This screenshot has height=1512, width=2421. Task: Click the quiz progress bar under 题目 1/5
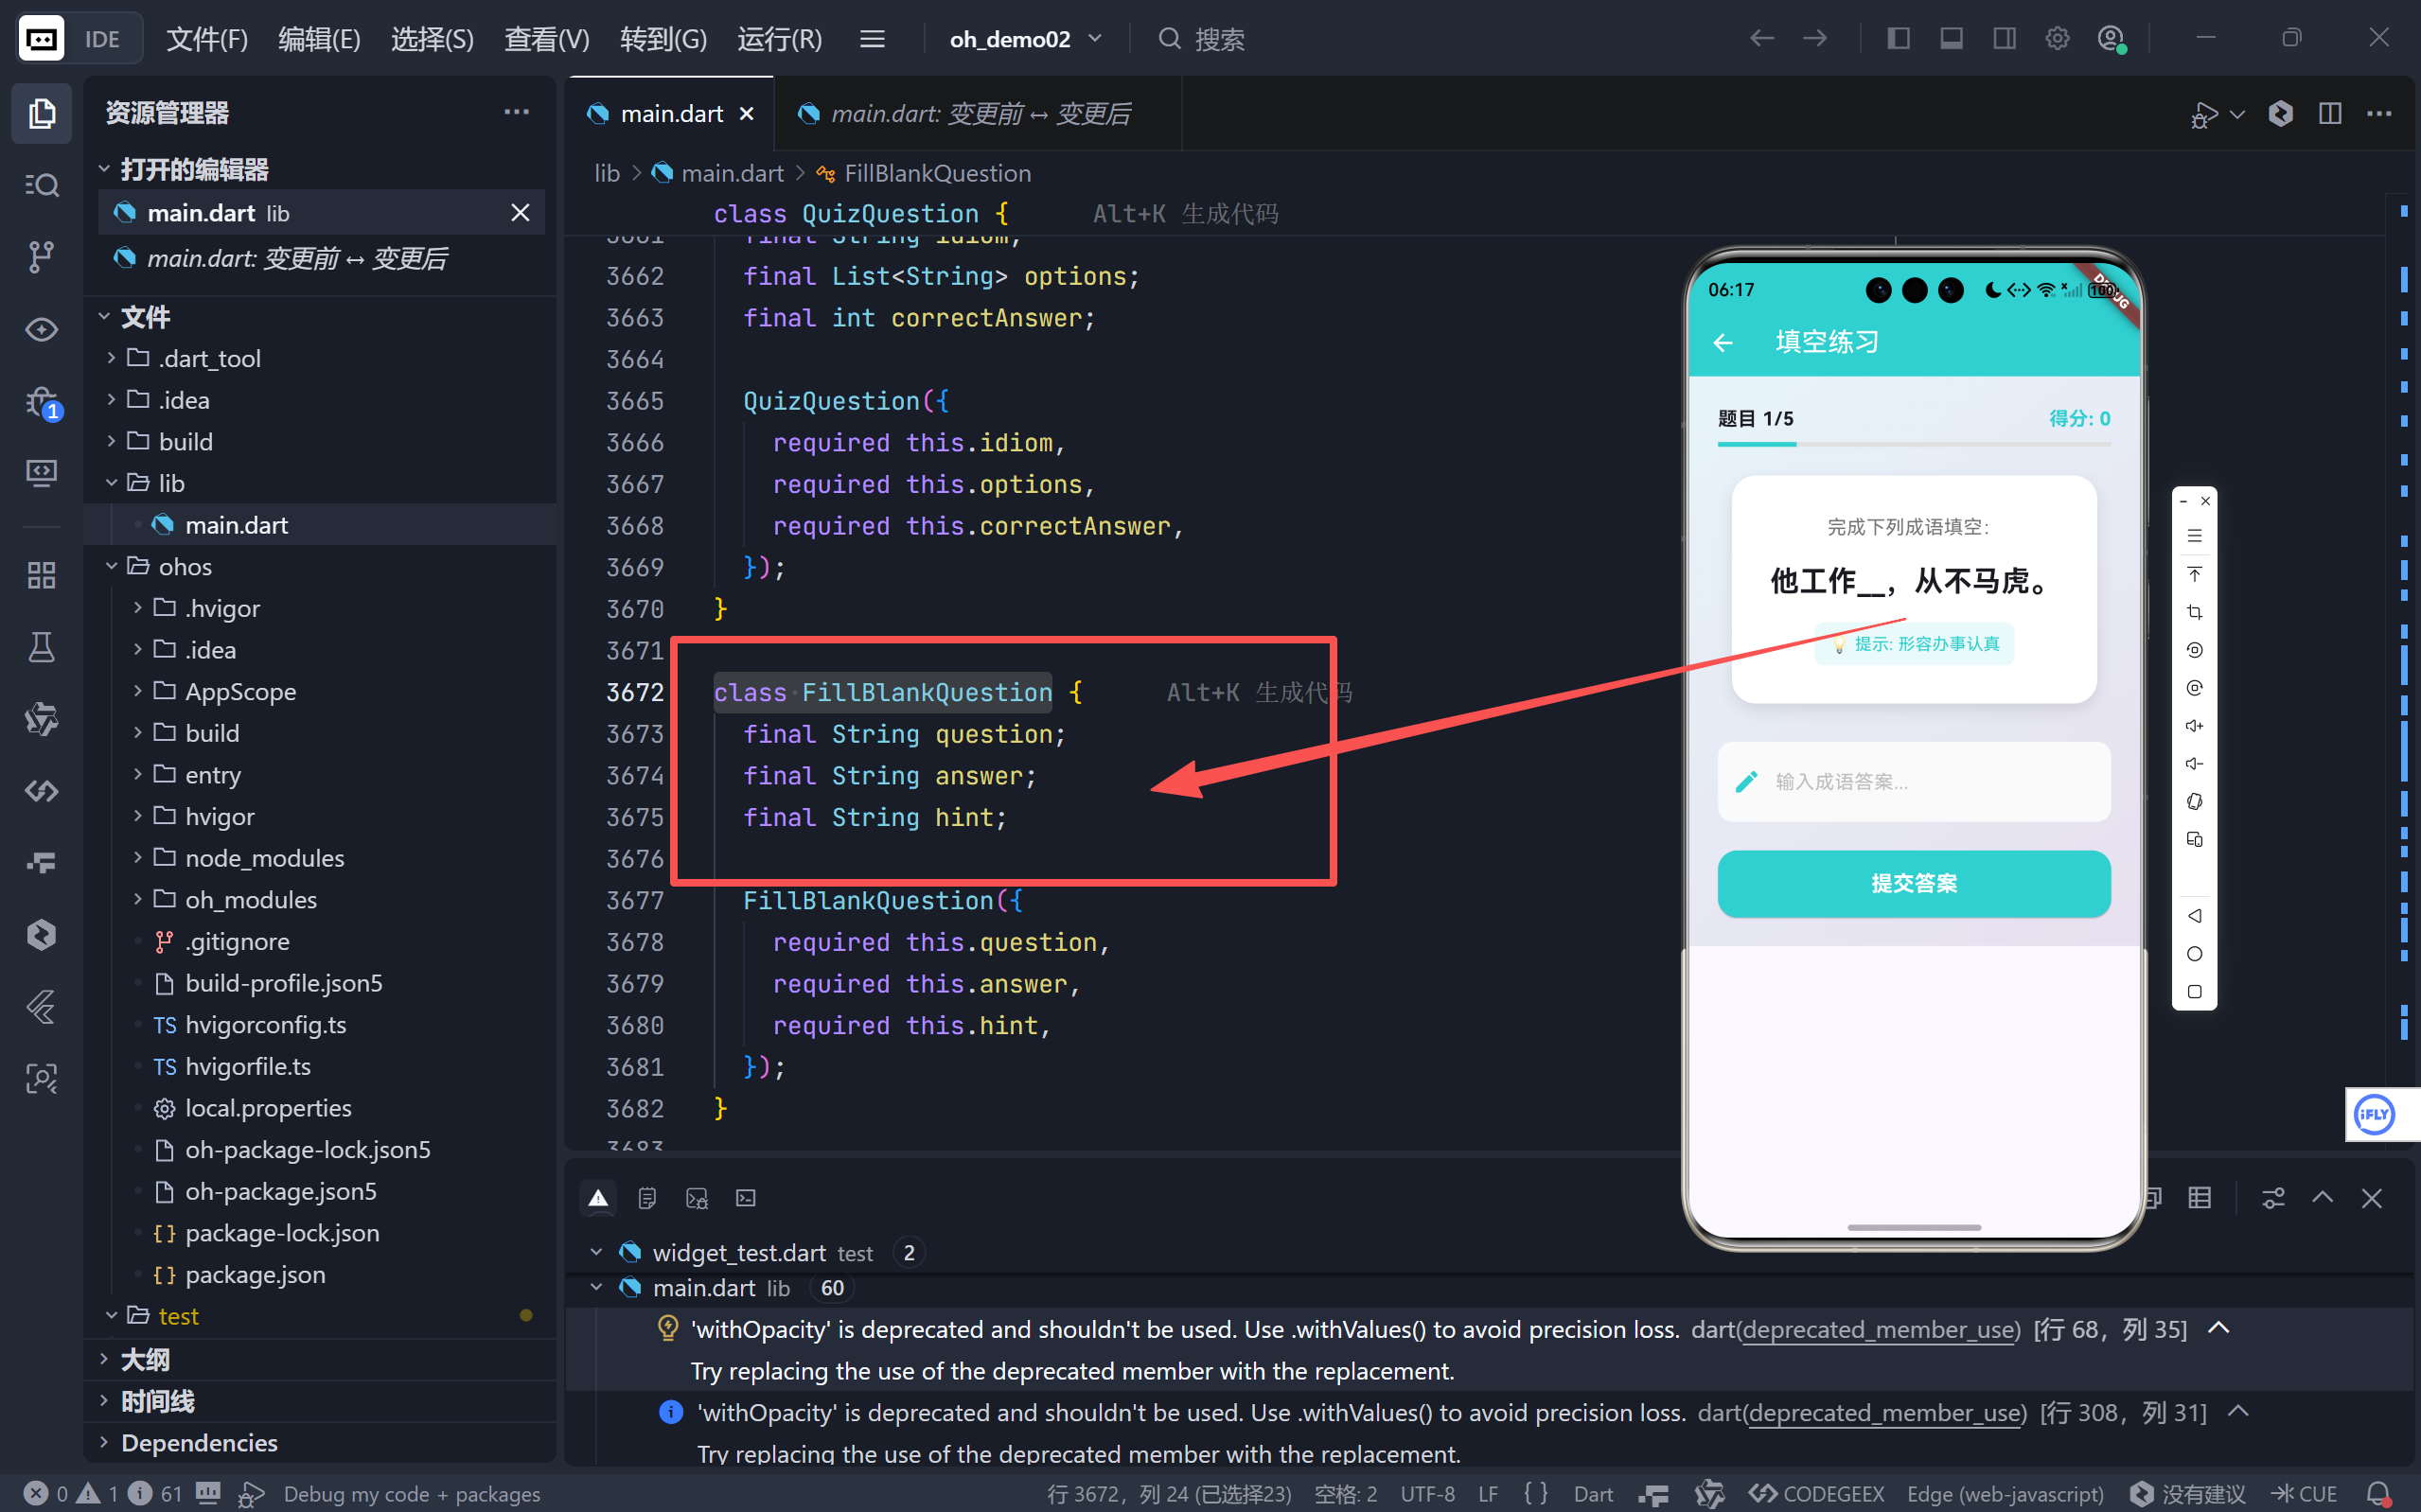pyautogui.click(x=1913, y=444)
